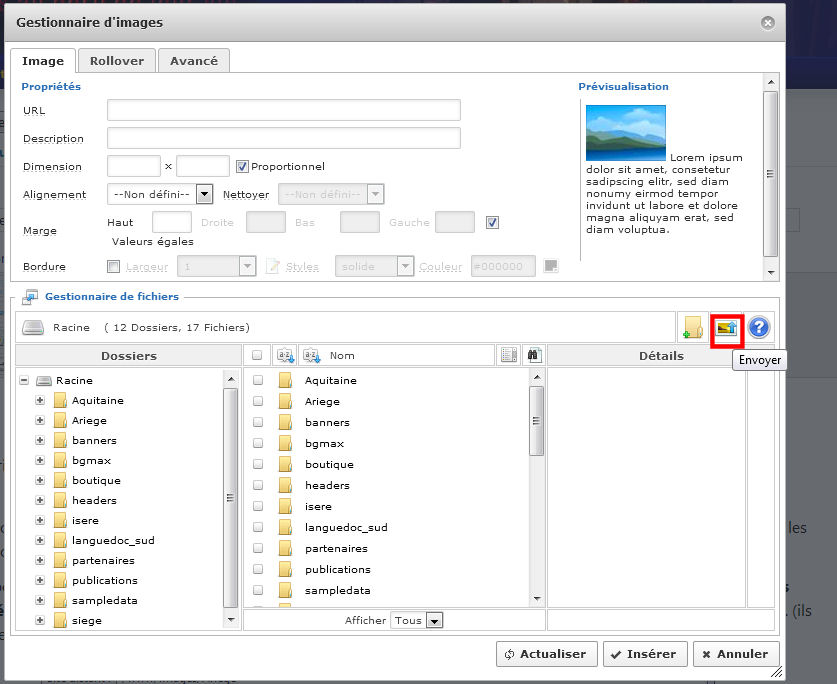This screenshot has height=684, width=837.
Task: Check the publications row checkbox
Action: coord(258,569)
